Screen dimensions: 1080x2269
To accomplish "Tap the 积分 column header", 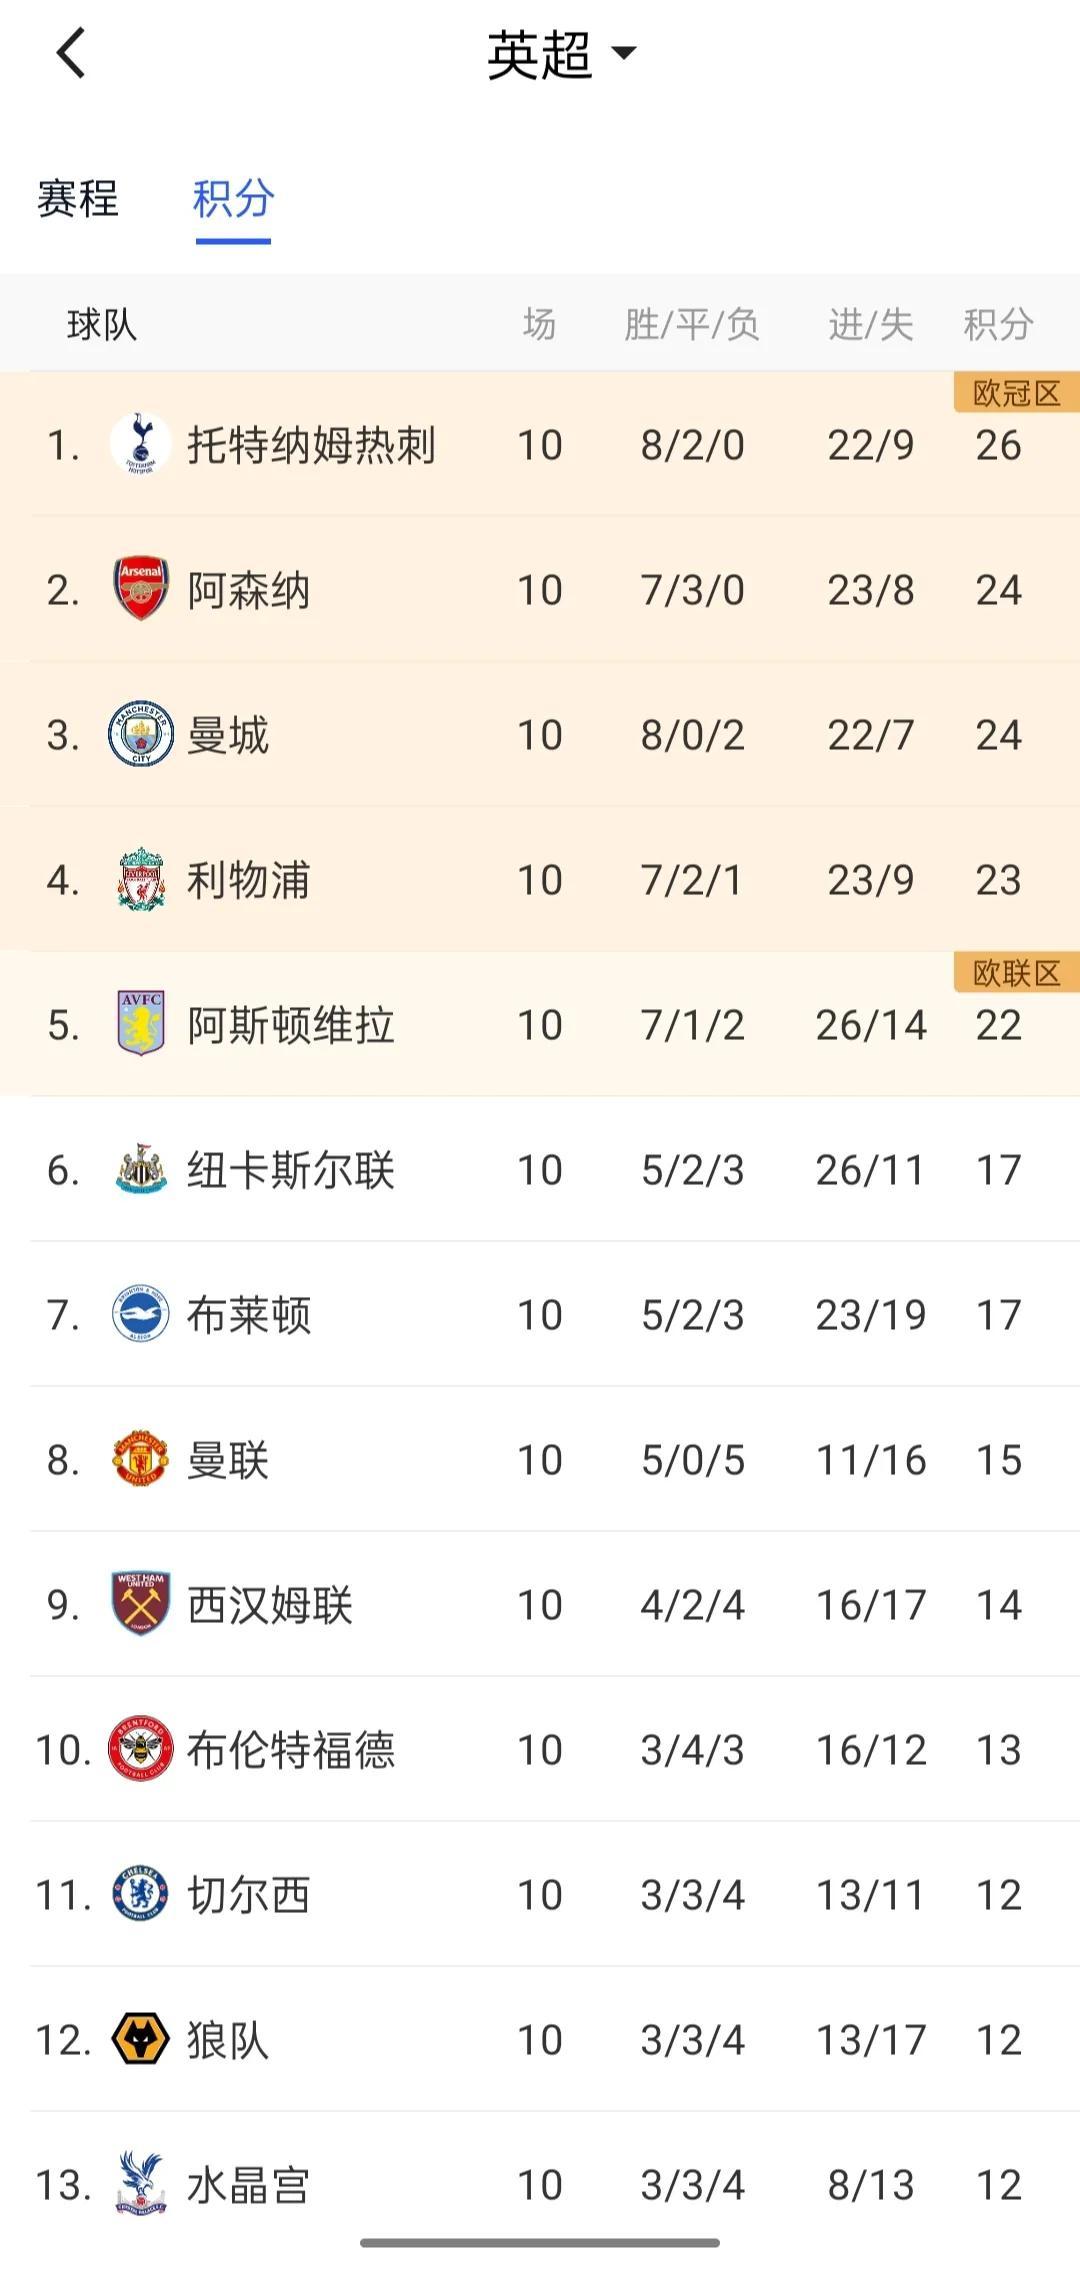I will 998,324.
